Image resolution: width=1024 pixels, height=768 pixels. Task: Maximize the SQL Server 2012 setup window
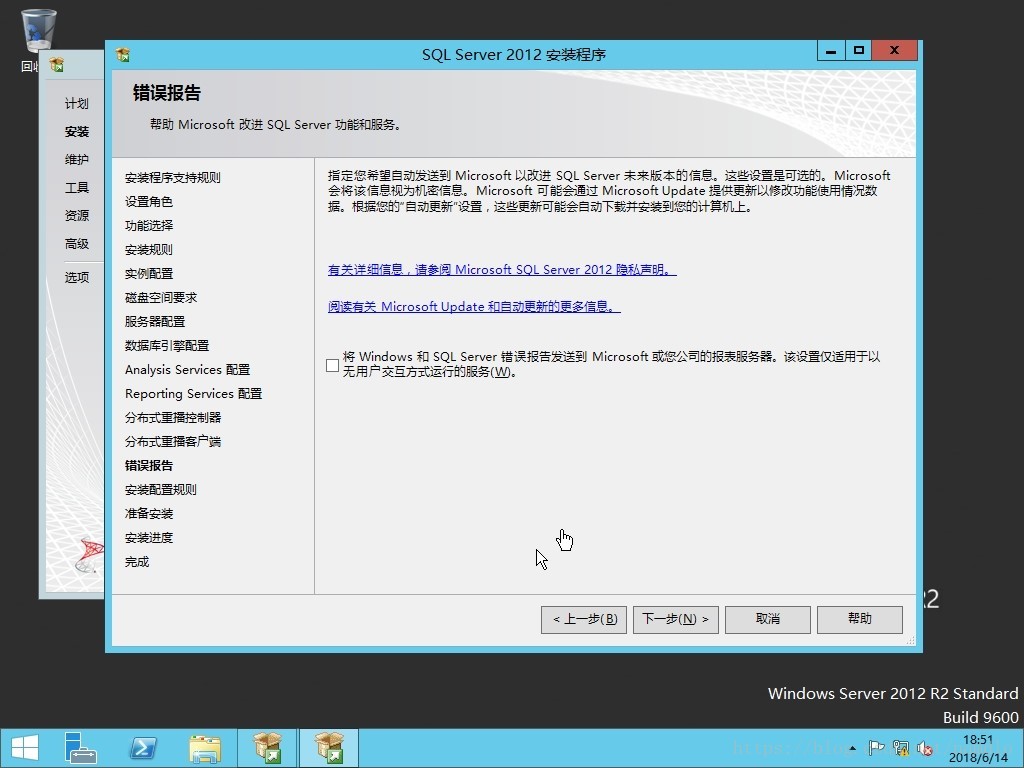coord(858,51)
